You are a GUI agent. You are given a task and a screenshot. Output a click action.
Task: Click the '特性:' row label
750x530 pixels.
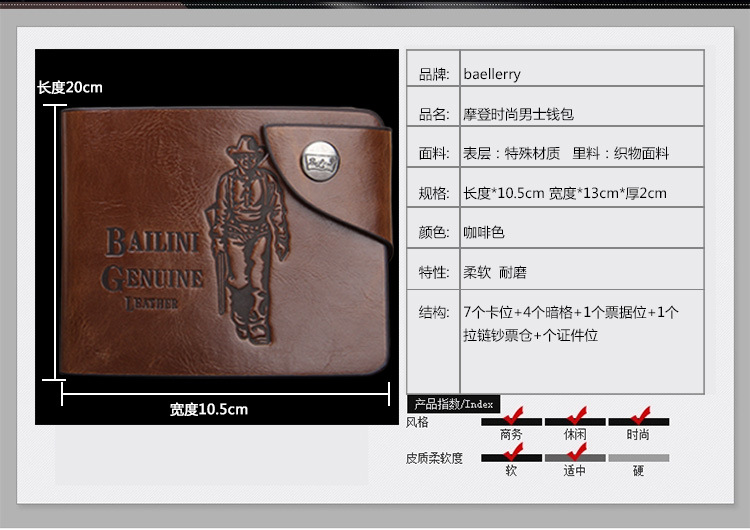pos(434,273)
